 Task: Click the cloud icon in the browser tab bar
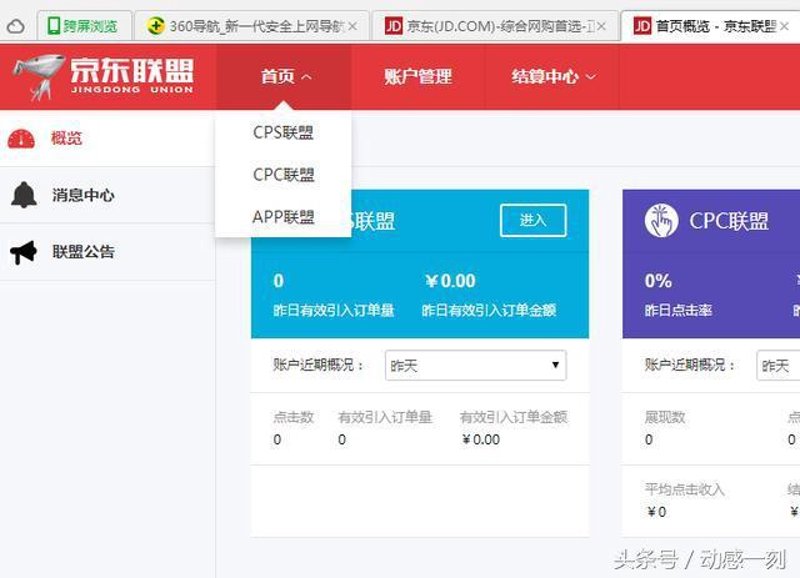click(15, 26)
